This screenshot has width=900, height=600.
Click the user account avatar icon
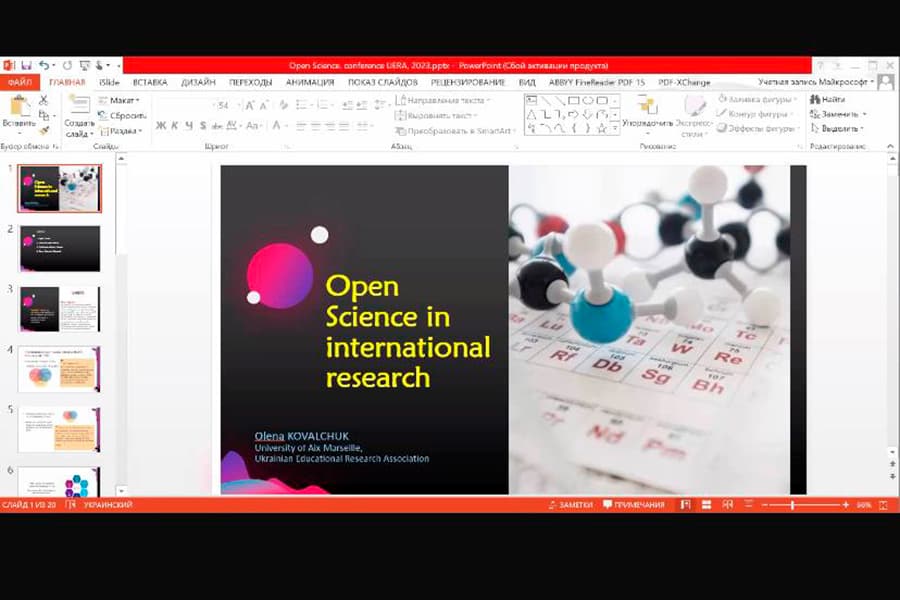(885, 82)
